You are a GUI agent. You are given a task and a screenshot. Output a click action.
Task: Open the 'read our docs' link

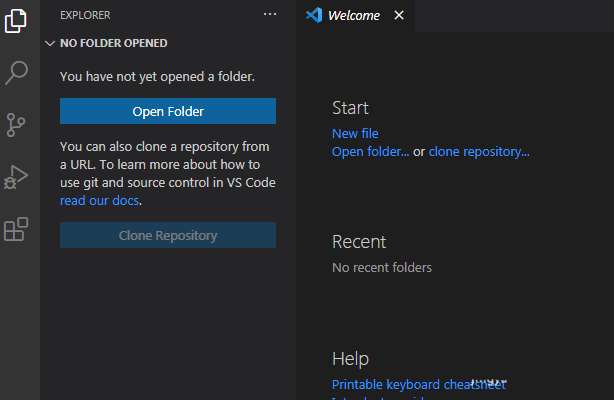coord(100,200)
